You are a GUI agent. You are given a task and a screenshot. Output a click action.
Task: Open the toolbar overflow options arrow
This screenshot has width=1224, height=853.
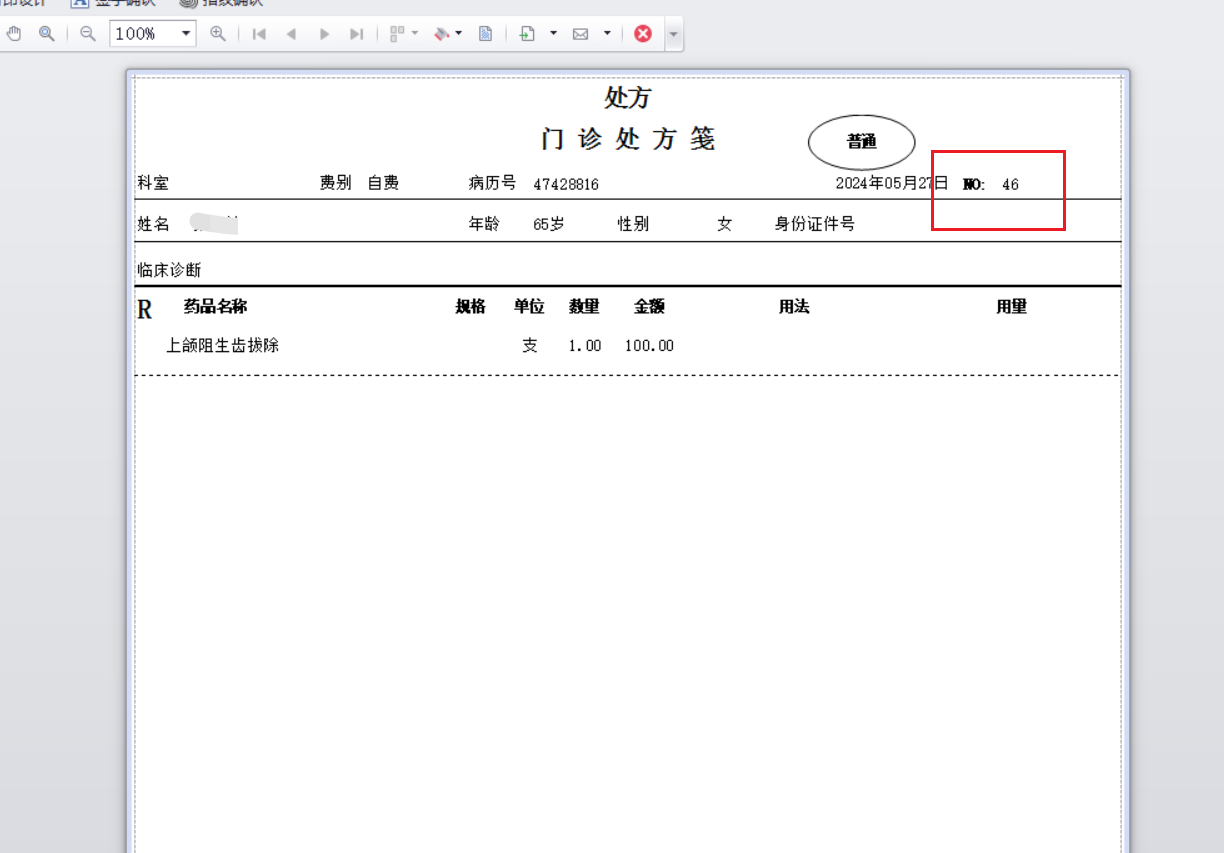click(x=674, y=34)
